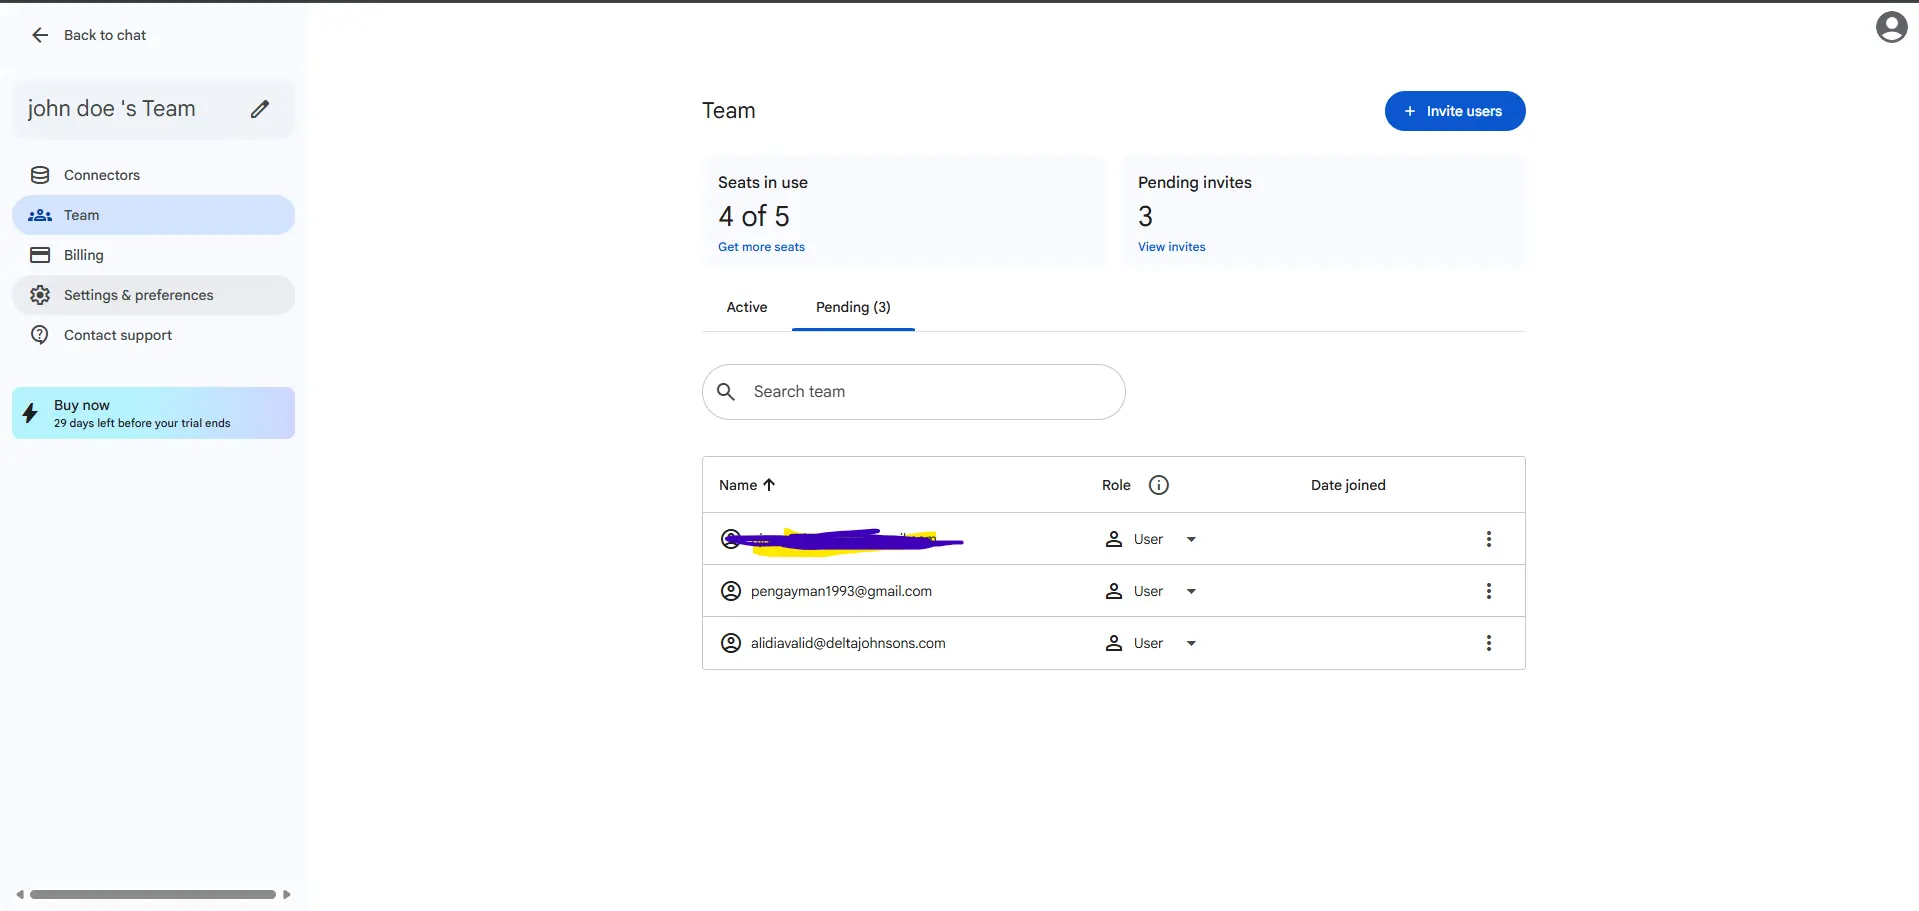Open Connectors in the sidebar

[x=153, y=175]
